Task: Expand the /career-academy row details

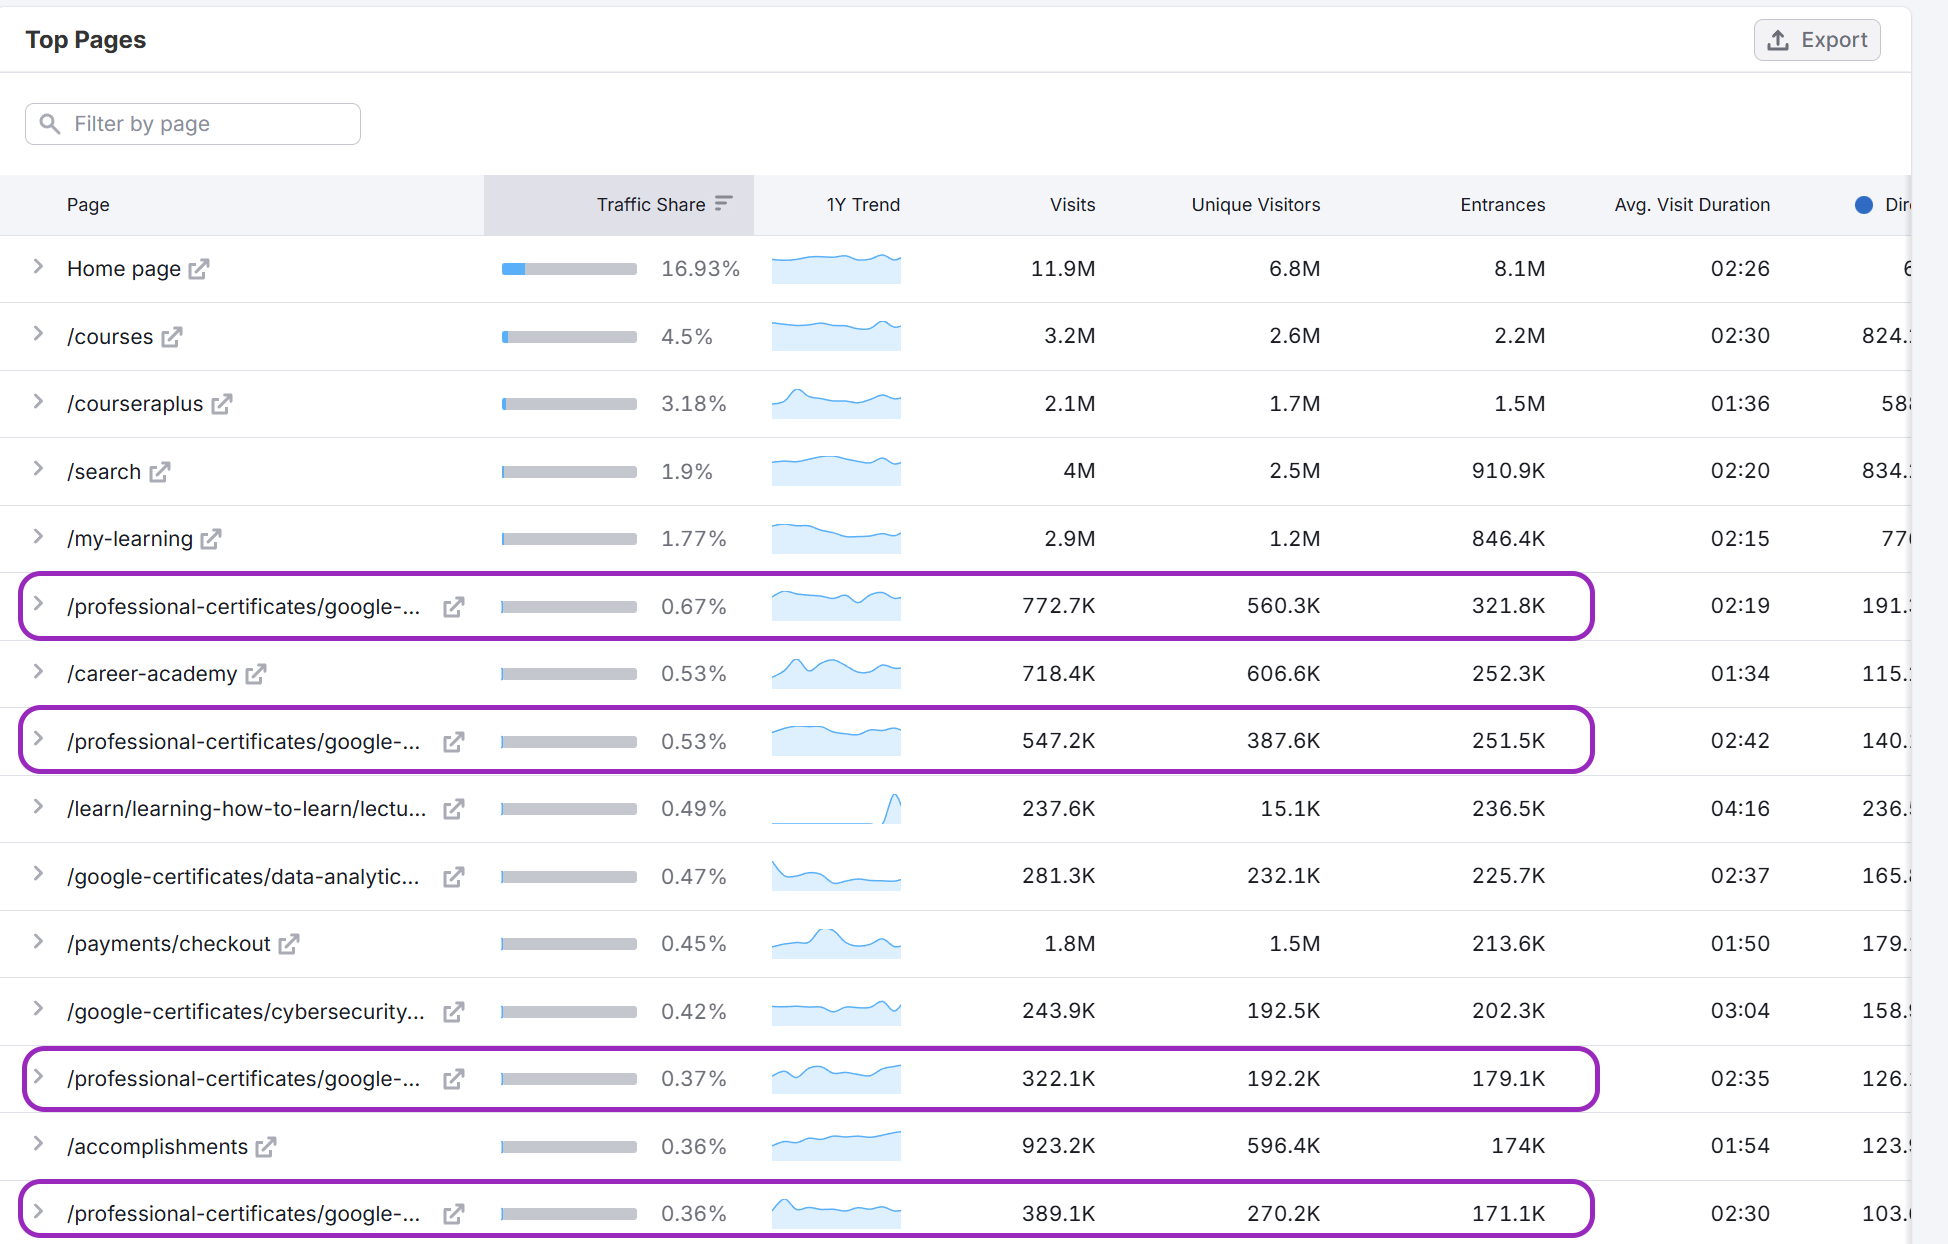Action: [x=38, y=672]
